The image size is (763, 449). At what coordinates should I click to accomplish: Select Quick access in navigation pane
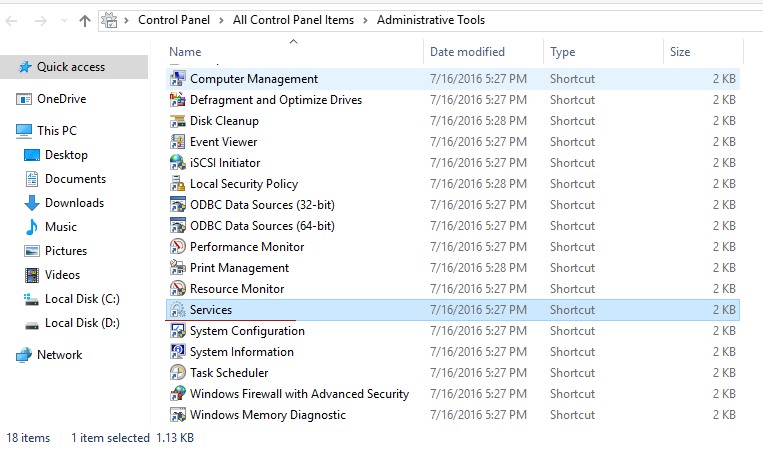click(74, 67)
